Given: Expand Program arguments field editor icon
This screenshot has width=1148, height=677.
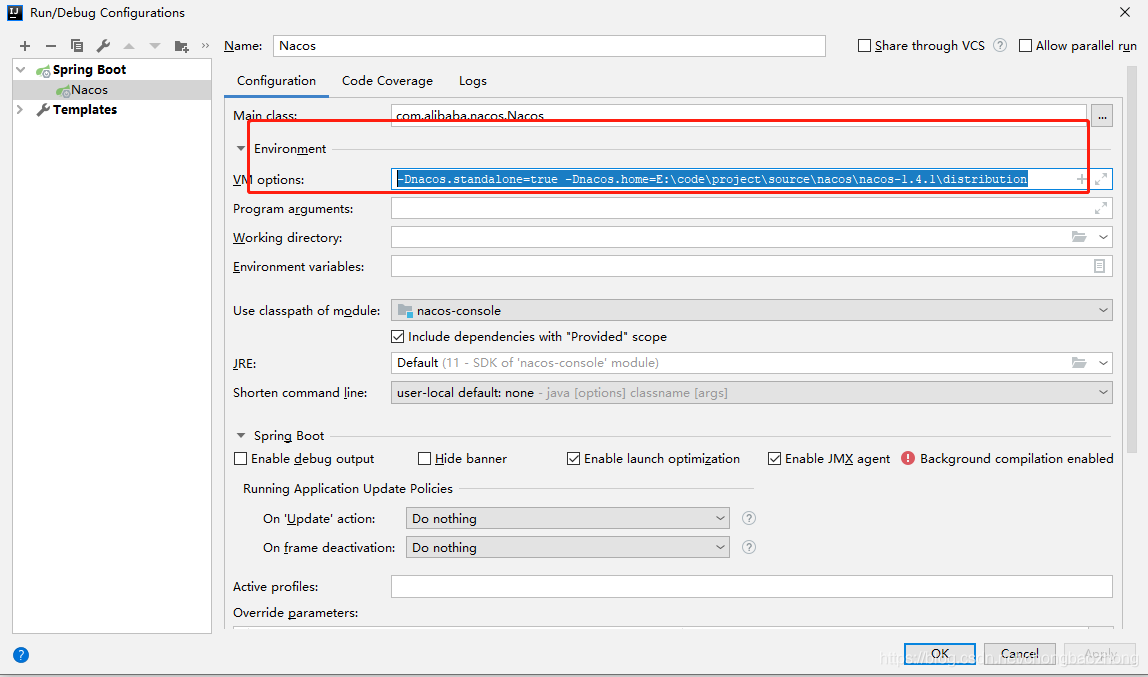Looking at the screenshot, I should coord(1100,209).
